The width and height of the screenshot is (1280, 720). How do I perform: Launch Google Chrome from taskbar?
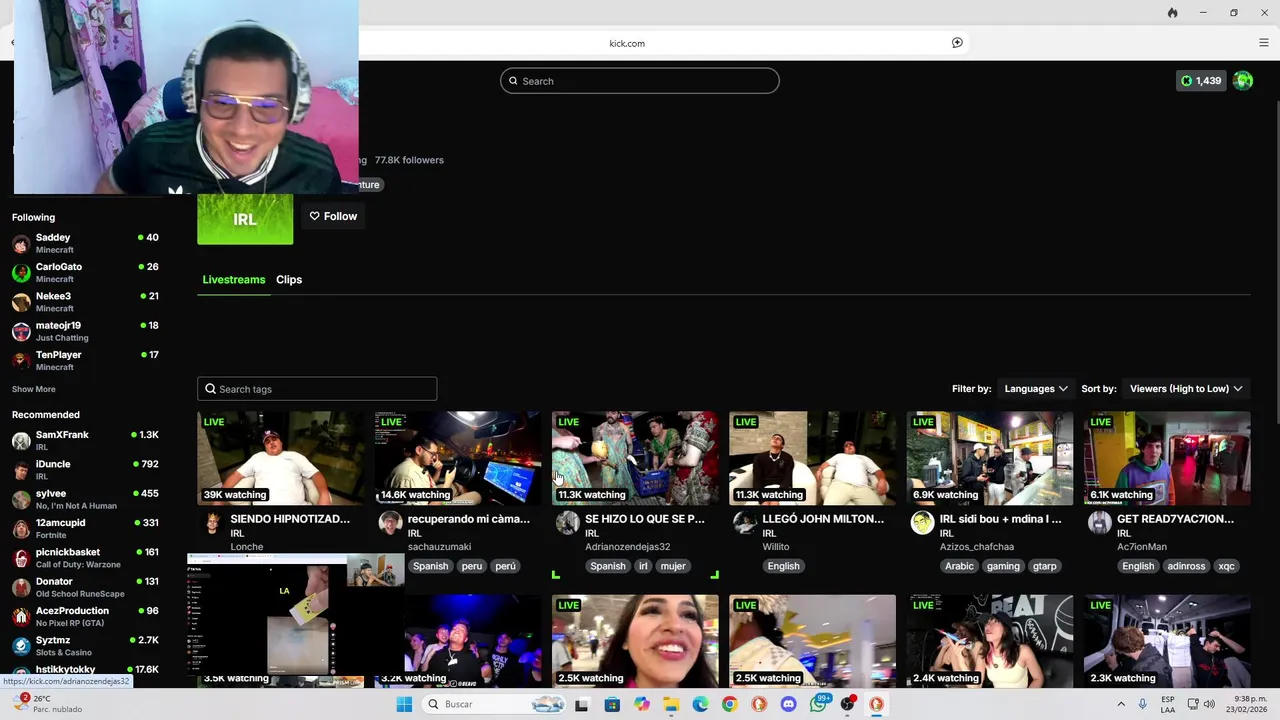tap(729, 704)
